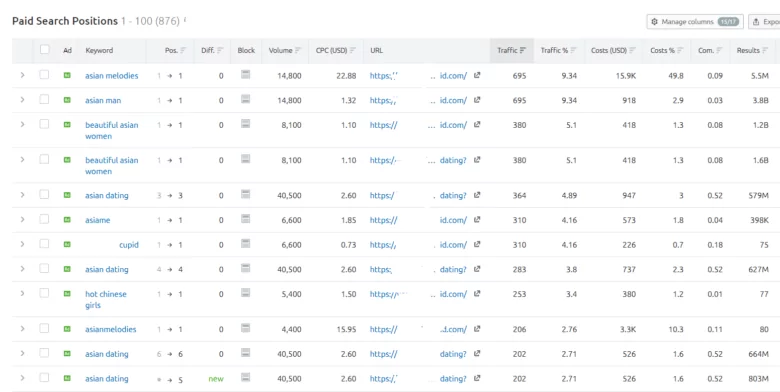
Task: Click the Export button
Action: pyautogui.click(x=764, y=22)
